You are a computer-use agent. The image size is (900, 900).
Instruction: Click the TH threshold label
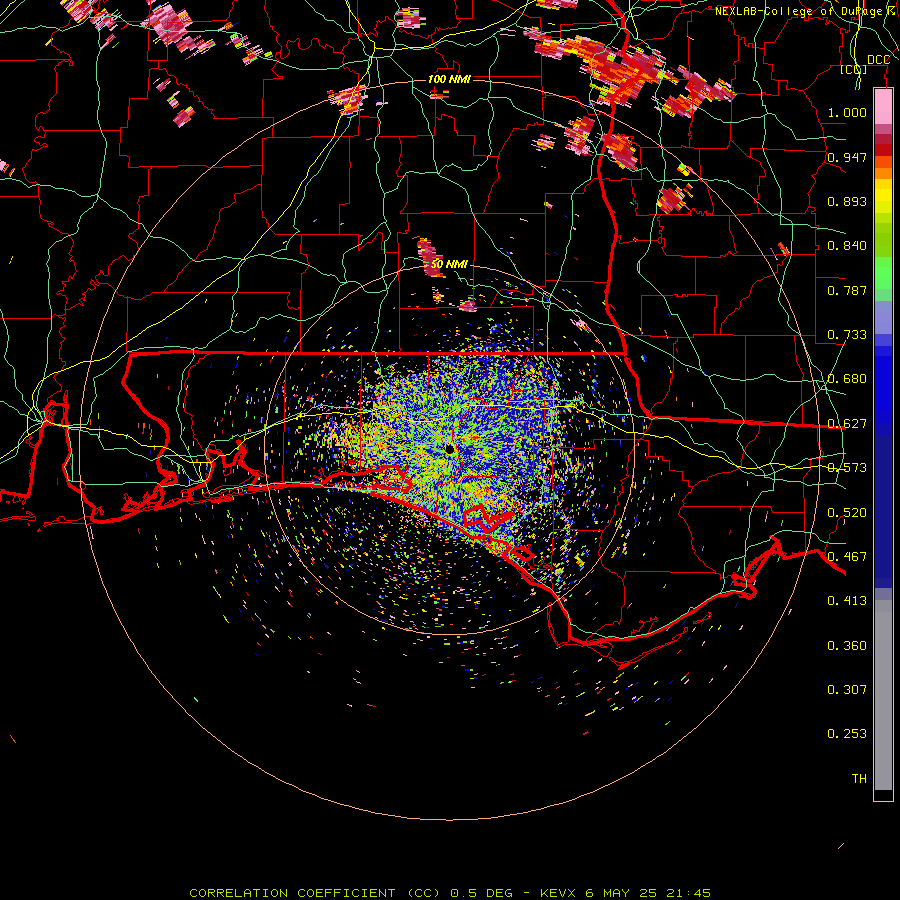[859, 779]
